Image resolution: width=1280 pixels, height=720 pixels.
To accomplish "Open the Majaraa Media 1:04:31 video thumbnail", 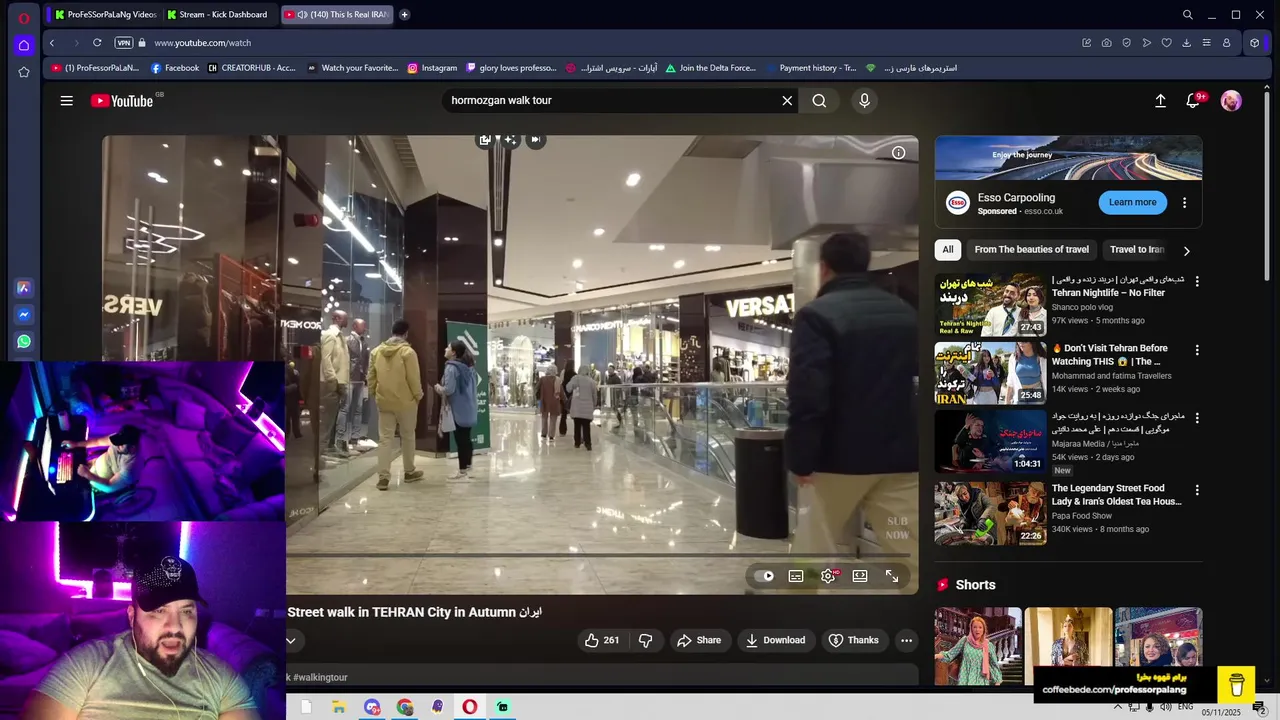I will tap(990, 441).
